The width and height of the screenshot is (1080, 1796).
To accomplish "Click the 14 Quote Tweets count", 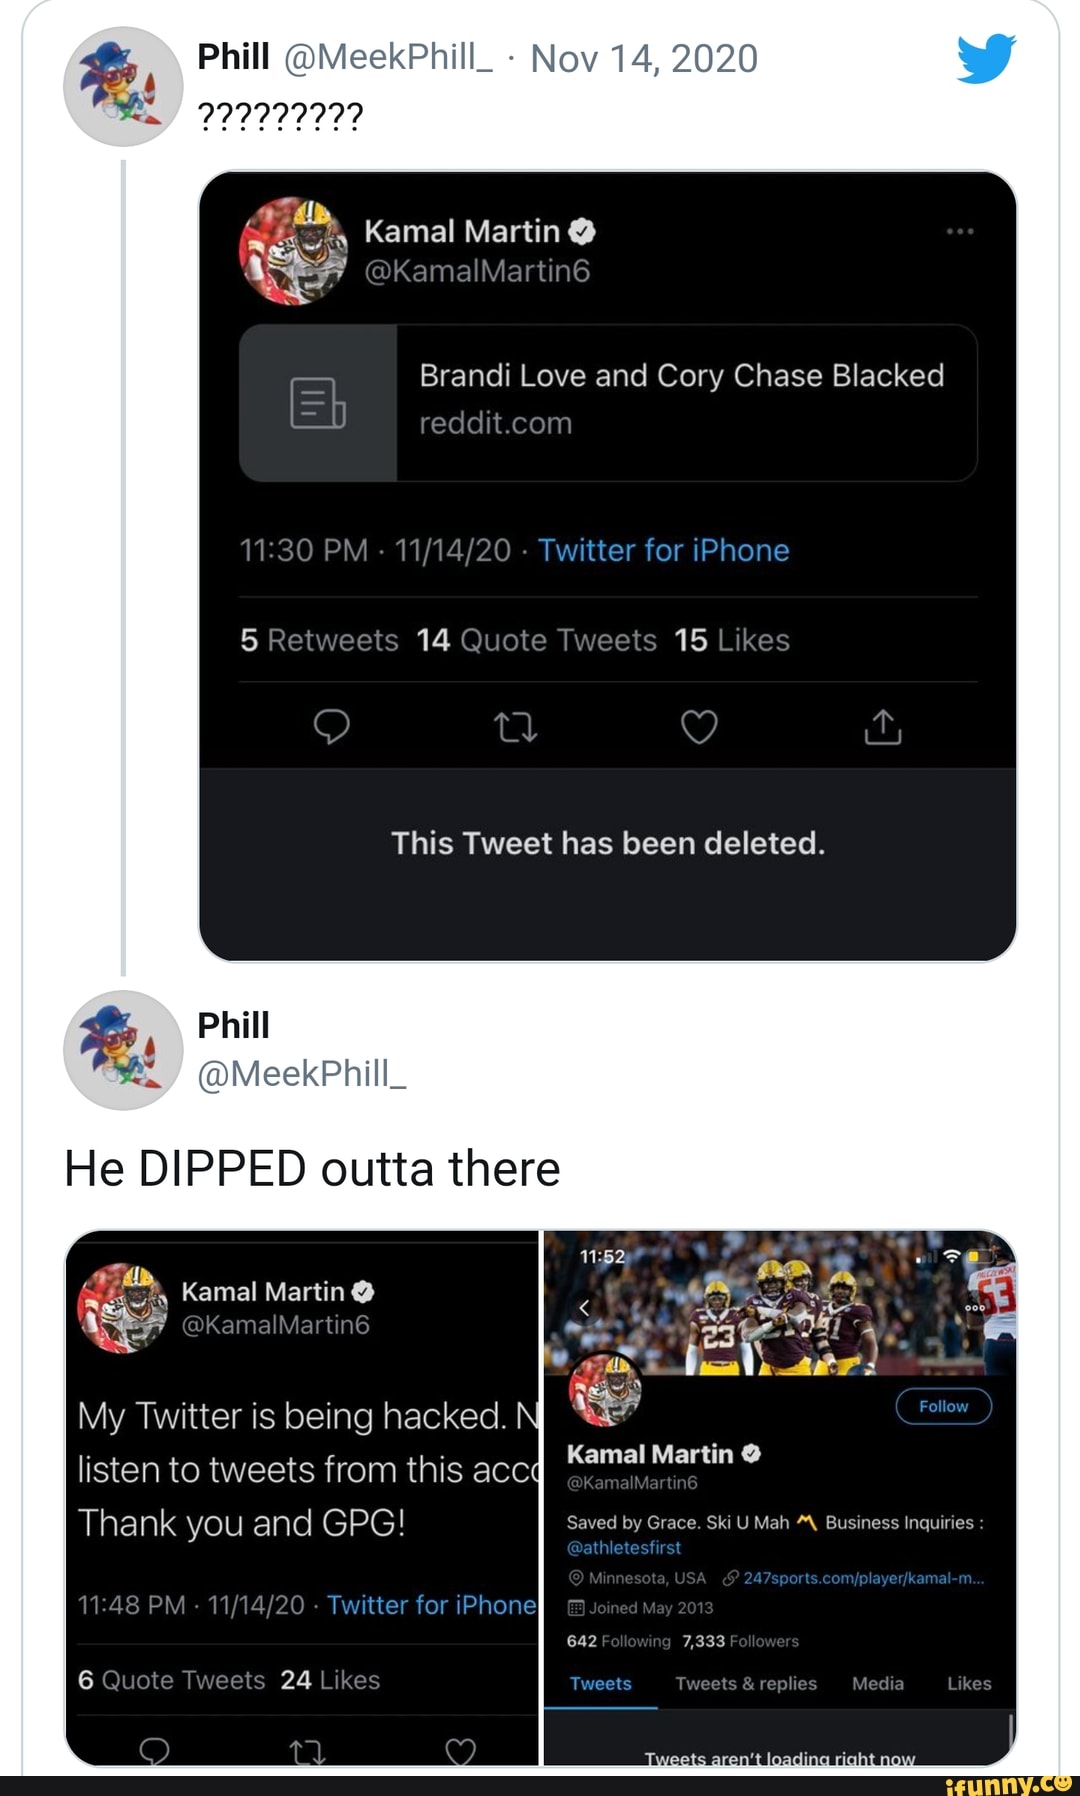I will point(537,640).
